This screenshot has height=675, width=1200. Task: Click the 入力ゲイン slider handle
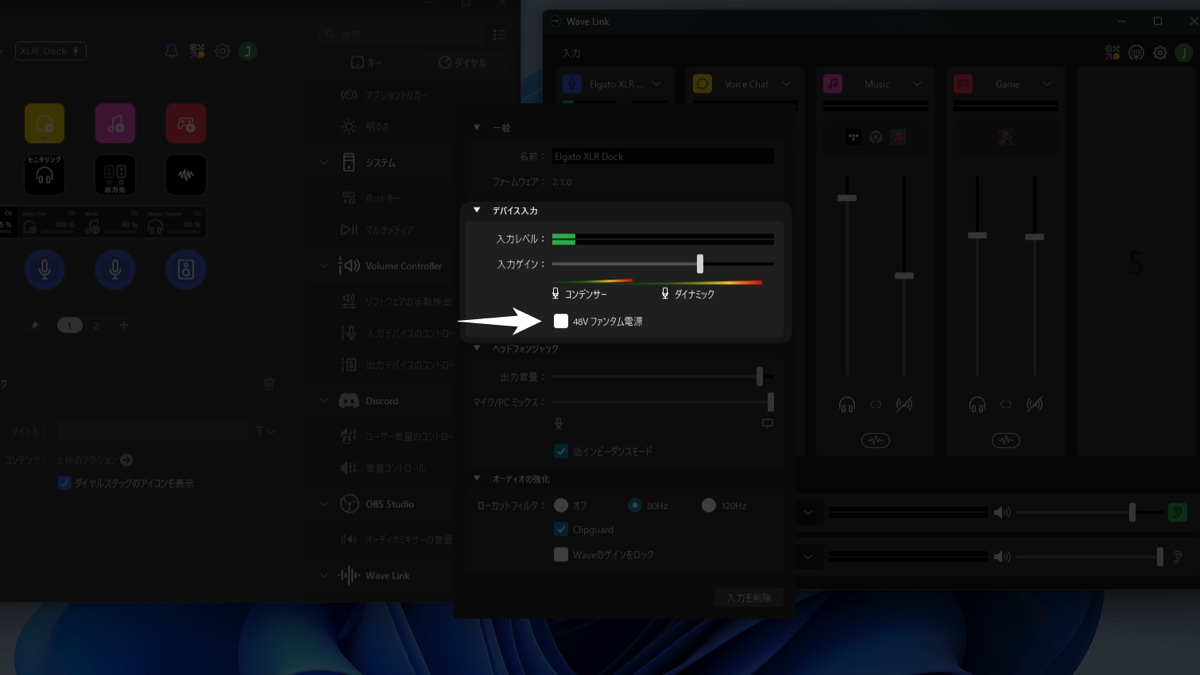point(700,264)
